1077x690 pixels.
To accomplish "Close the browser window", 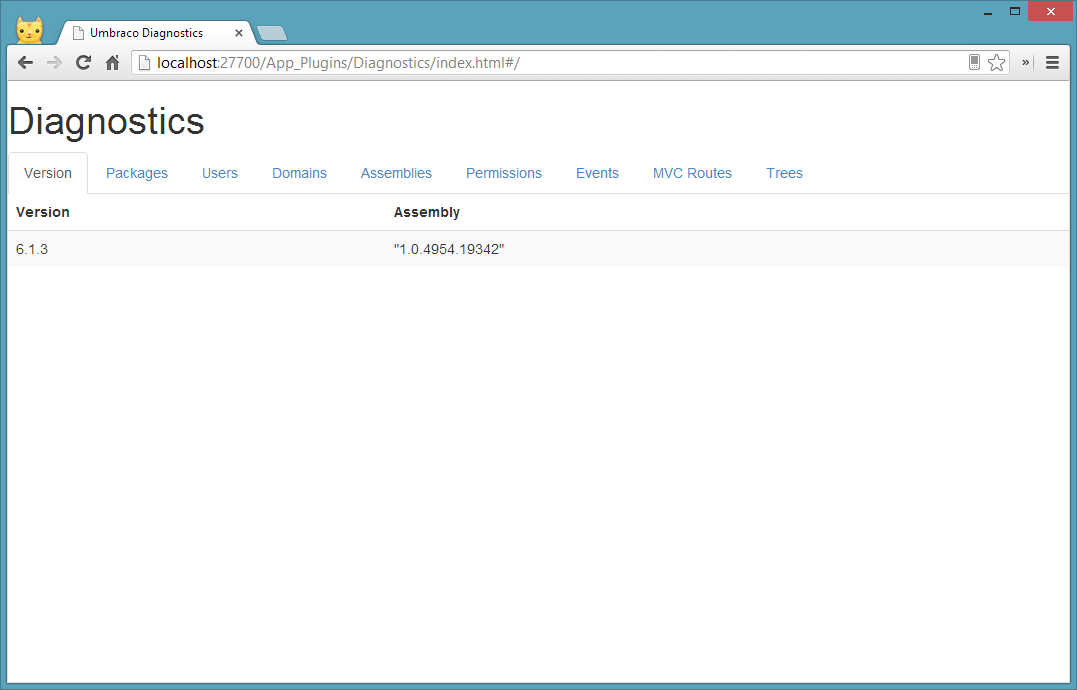I will [x=1050, y=11].
